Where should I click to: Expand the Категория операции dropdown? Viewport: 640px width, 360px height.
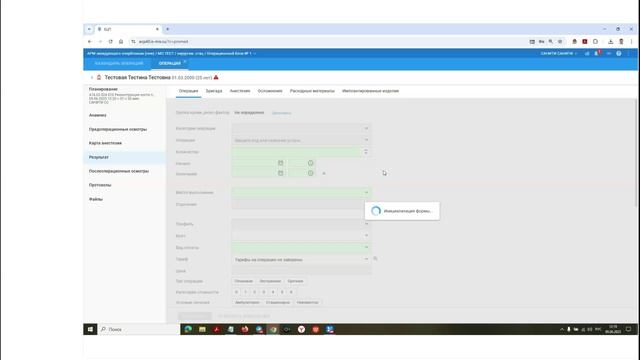coord(366,128)
